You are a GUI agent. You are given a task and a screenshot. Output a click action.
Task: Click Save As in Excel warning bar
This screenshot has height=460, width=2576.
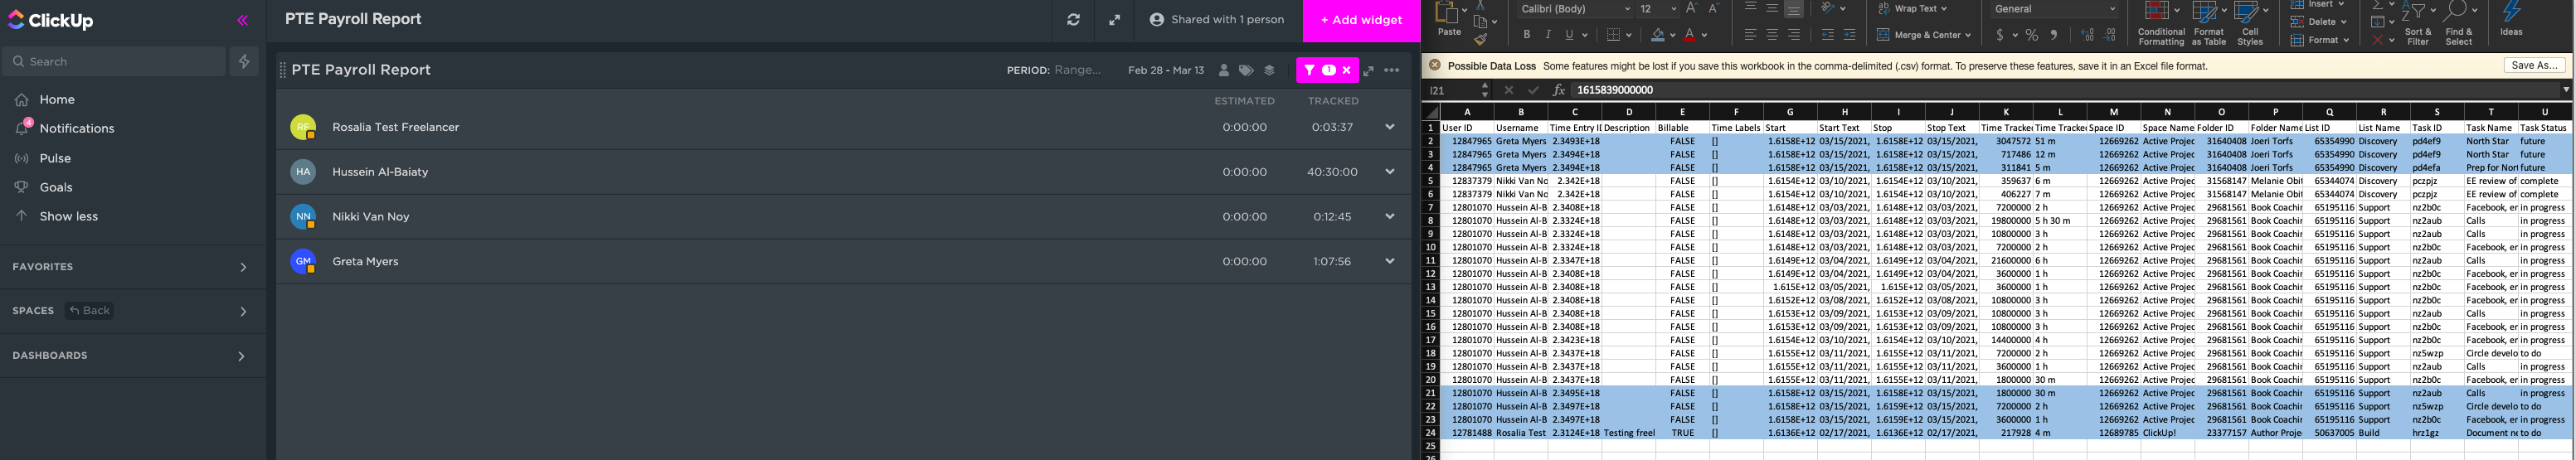[x=2535, y=65]
